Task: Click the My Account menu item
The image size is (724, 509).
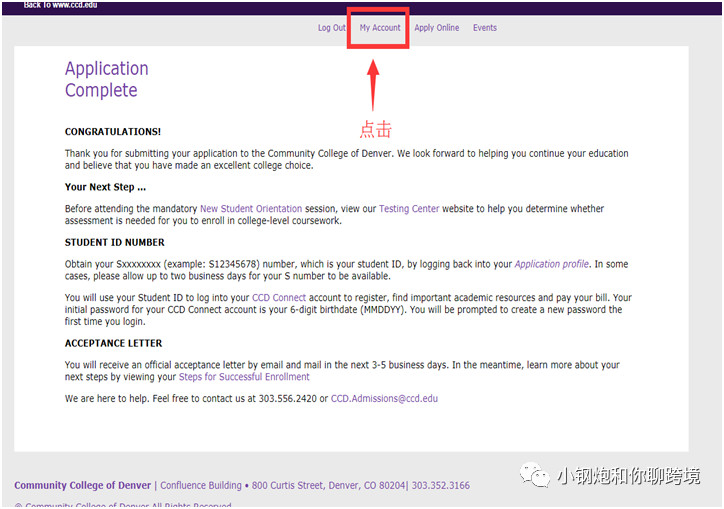Action: click(x=380, y=28)
